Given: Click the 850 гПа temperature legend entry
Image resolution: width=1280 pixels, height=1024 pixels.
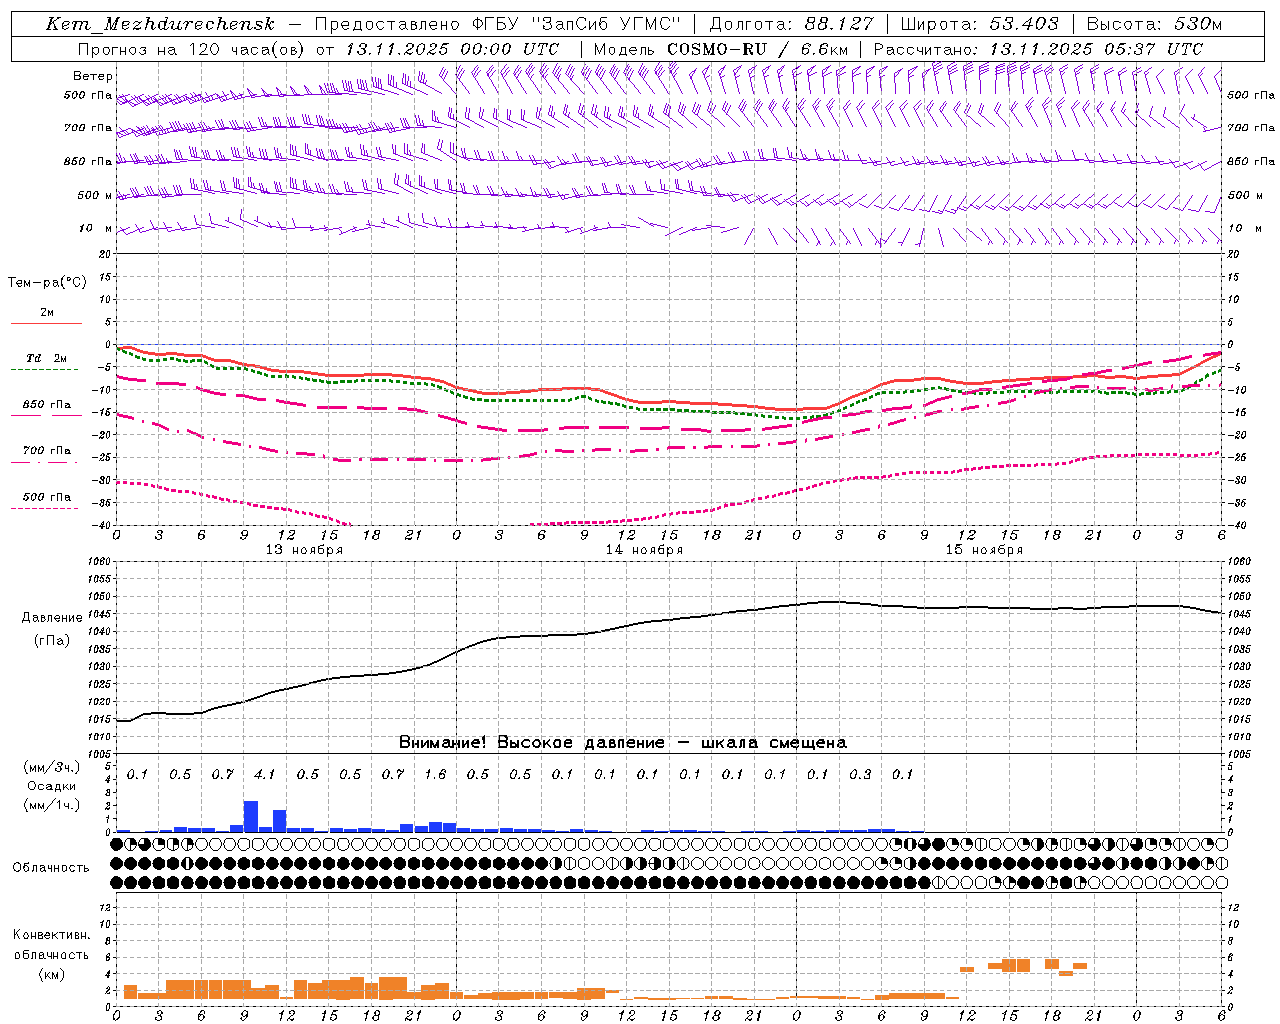Looking at the screenshot, I should [x=46, y=407].
